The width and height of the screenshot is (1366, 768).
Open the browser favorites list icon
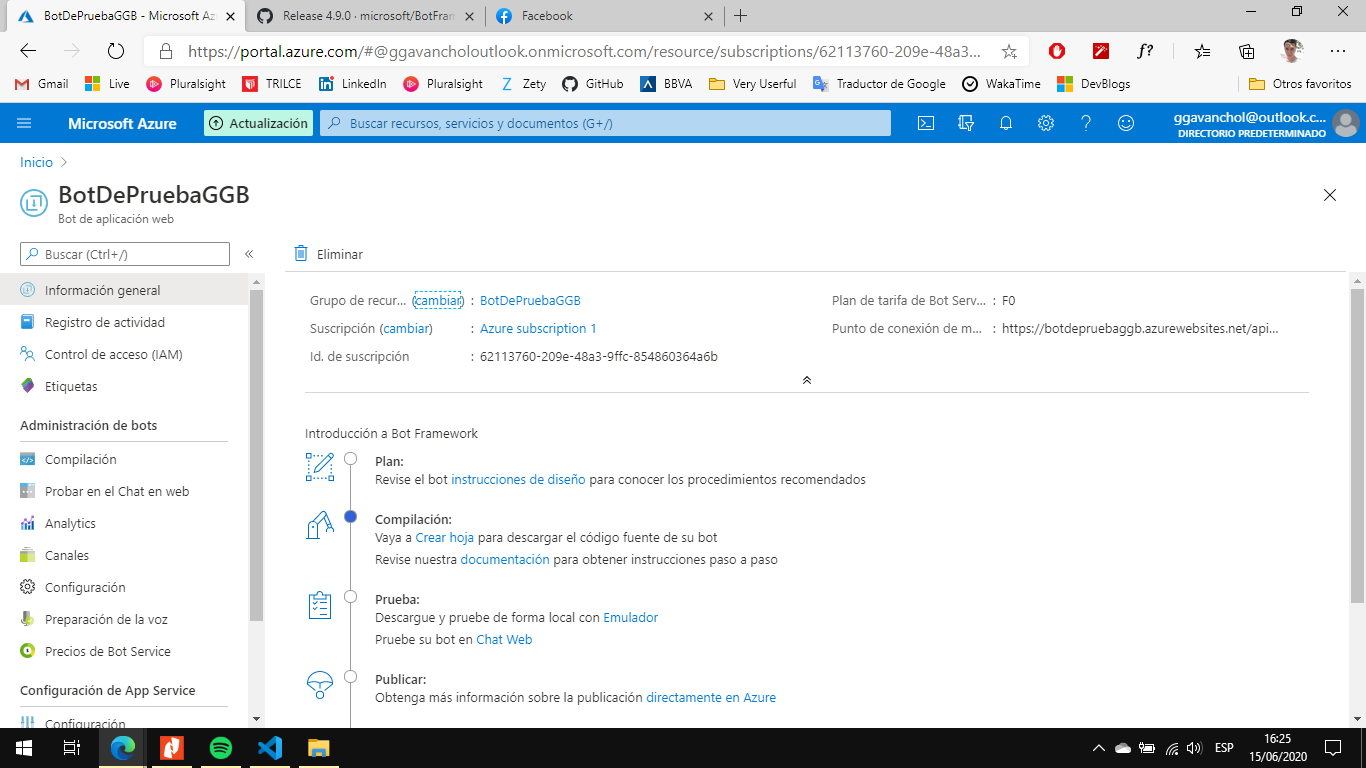1203,51
